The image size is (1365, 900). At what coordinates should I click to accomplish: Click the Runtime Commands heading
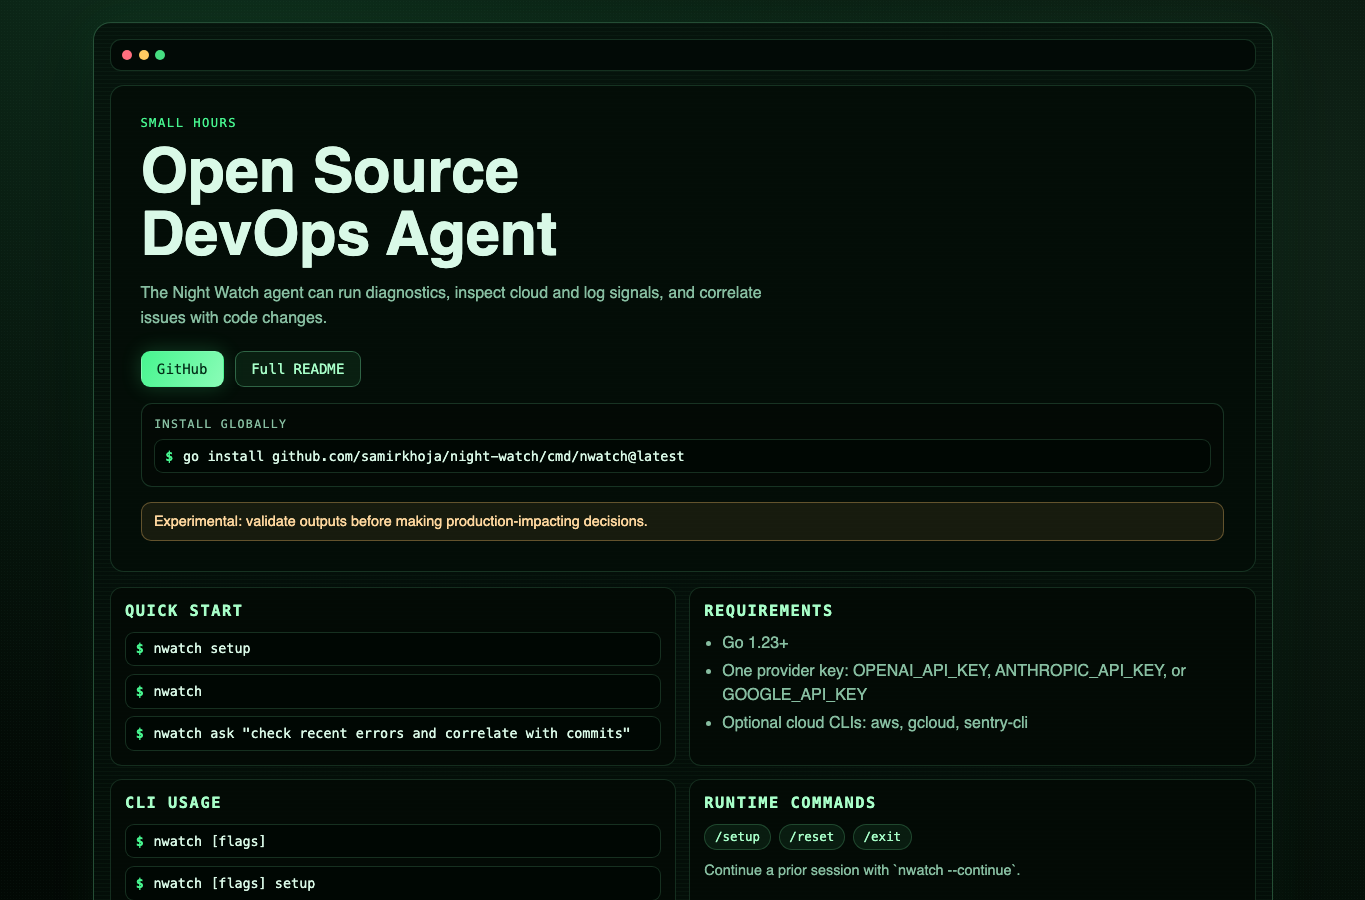click(x=790, y=803)
